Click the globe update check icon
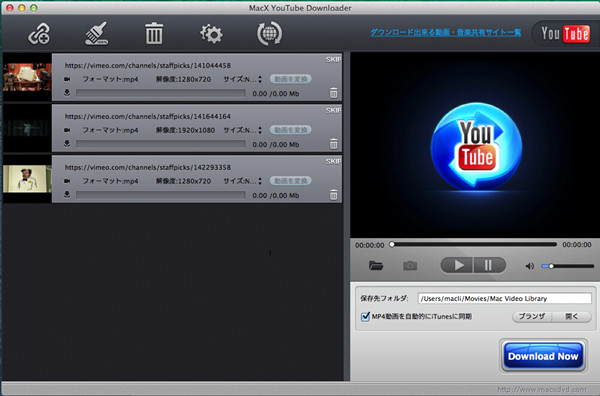 [x=269, y=34]
